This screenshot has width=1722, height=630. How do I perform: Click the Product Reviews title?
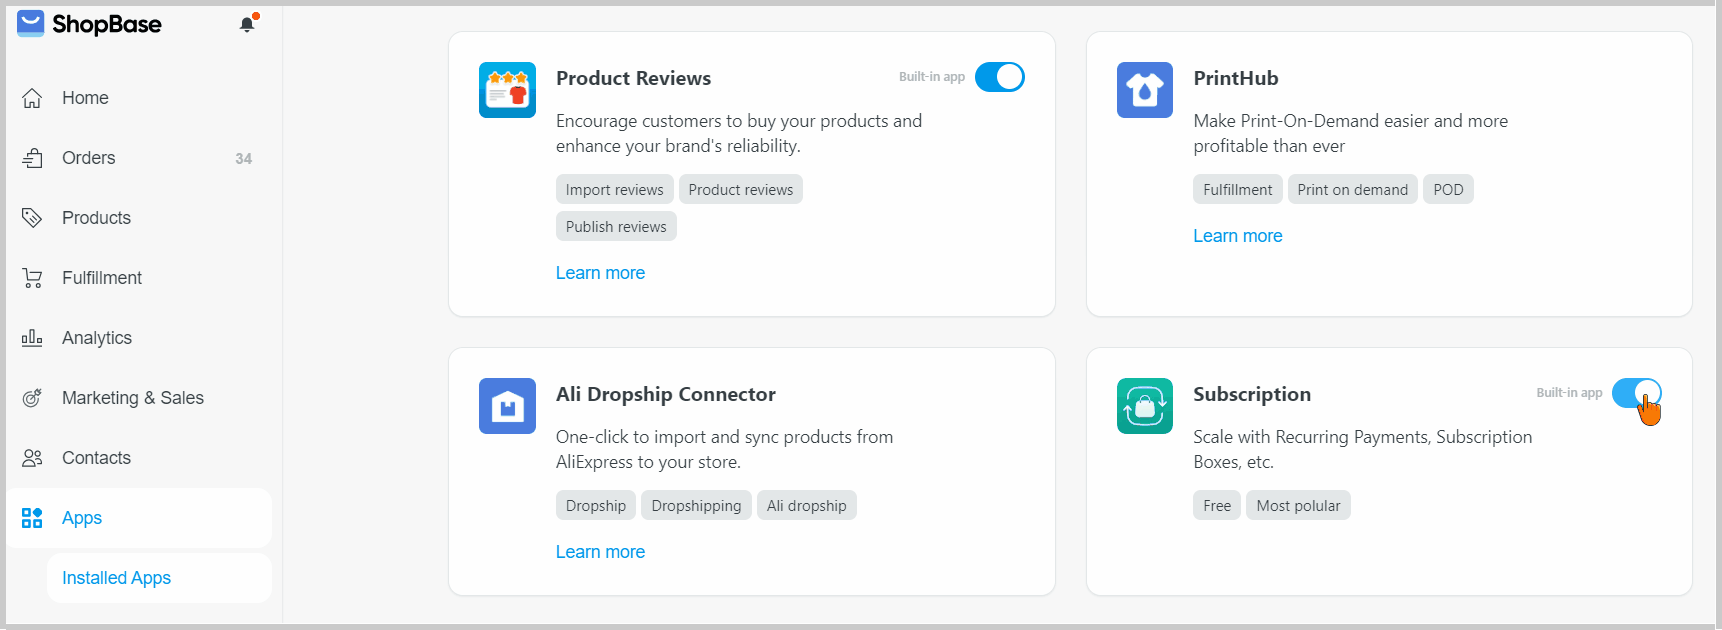click(x=633, y=78)
